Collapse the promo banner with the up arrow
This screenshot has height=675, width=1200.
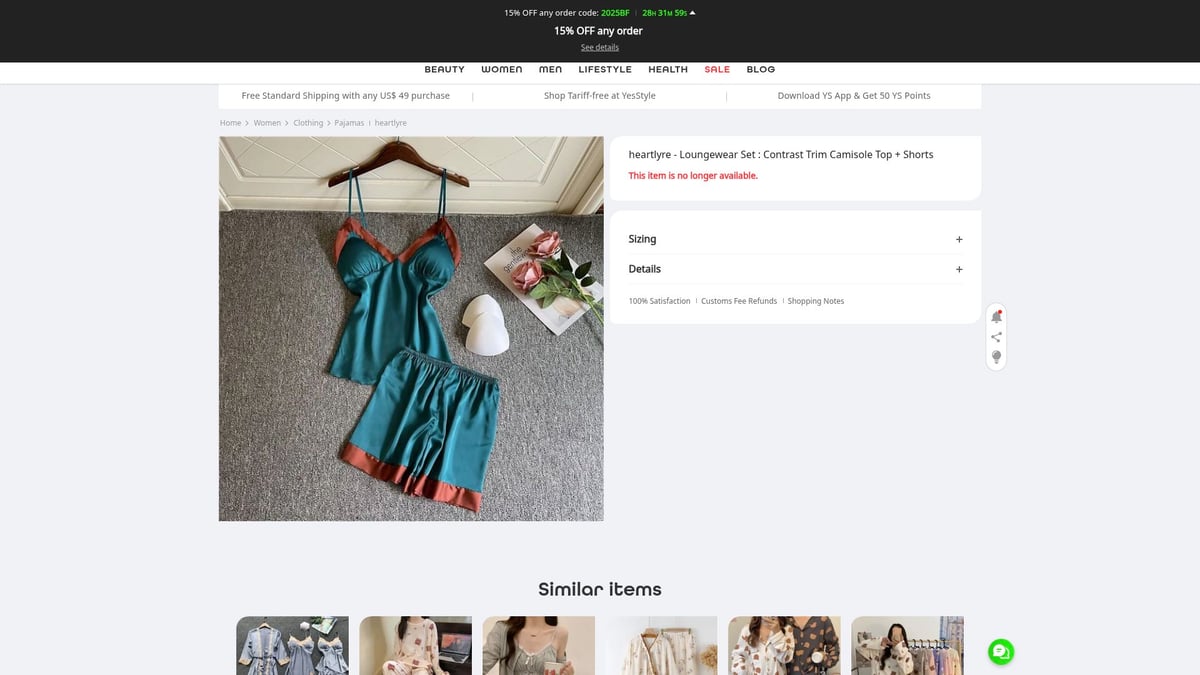click(693, 13)
